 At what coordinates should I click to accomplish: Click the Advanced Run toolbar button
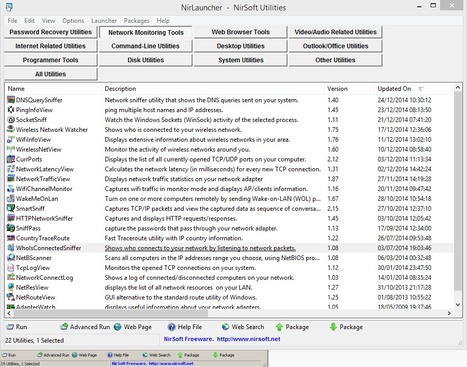[x=85, y=327]
